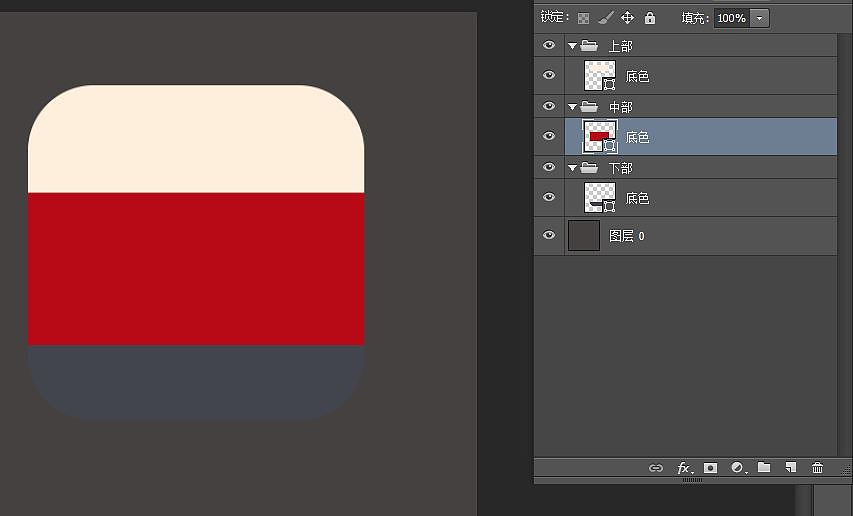The width and height of the screenshot is (853, 516).
Task: Open the 填充 percentage dropdown arrow
Action: pyautogui.click(x=759, y=18)
